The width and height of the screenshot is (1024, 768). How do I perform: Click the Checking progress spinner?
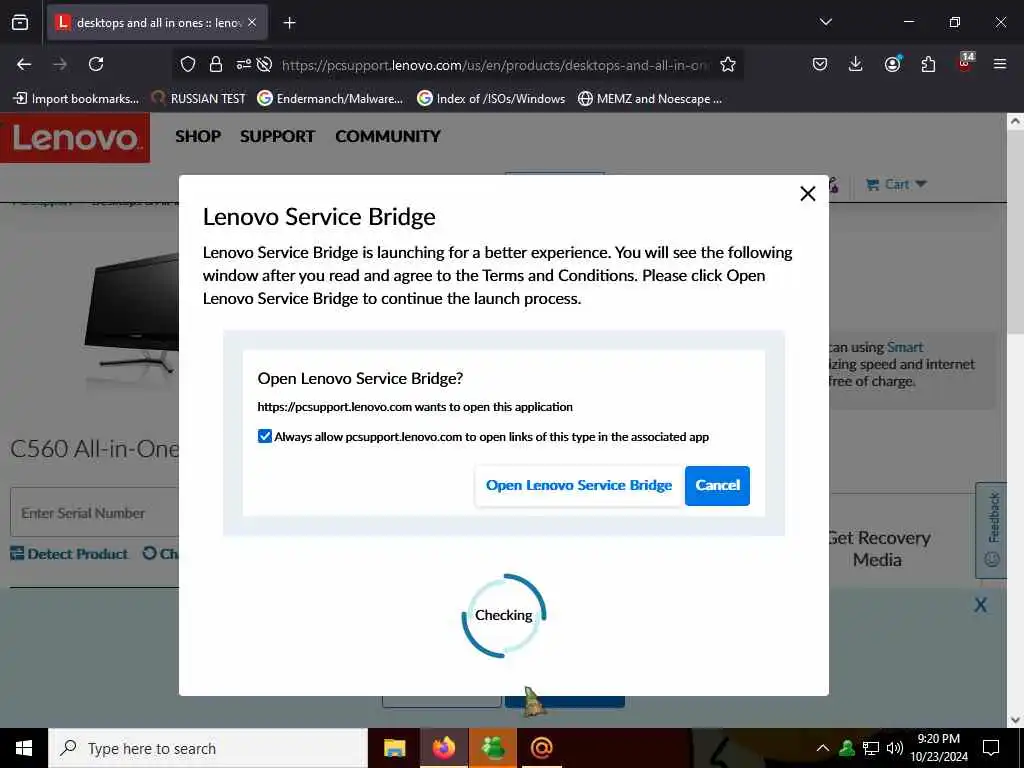[504, 615]
